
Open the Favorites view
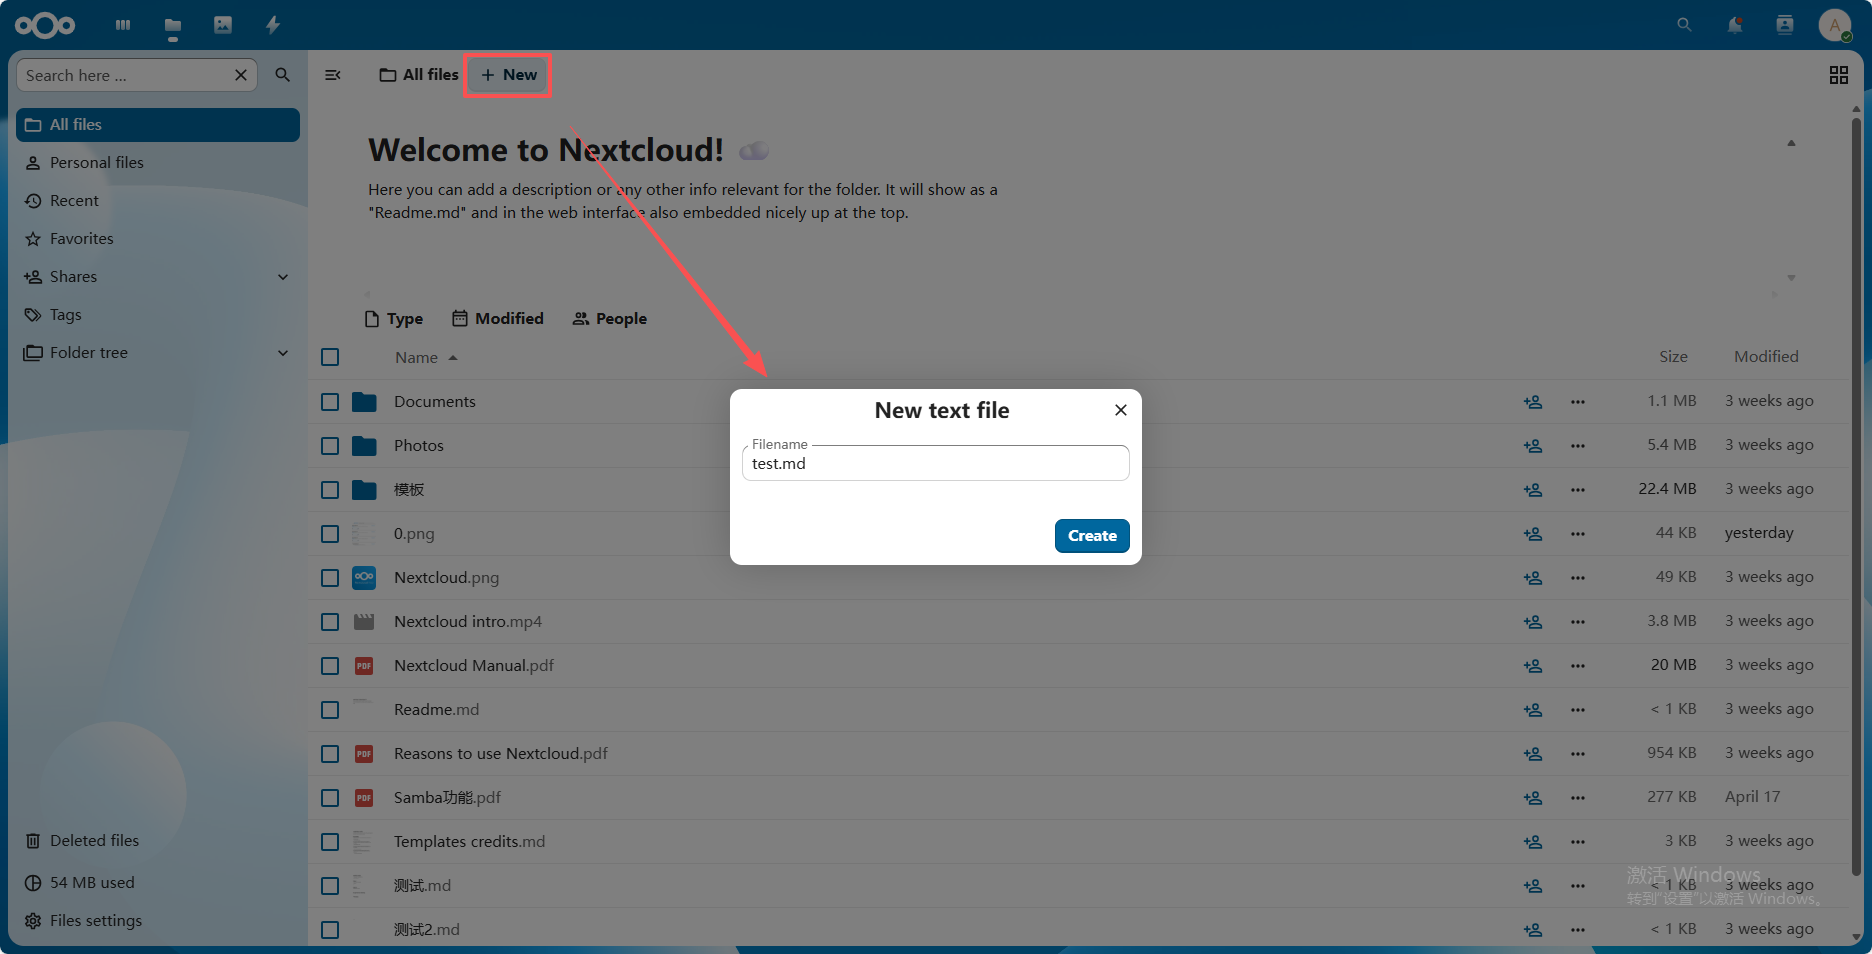158,239
